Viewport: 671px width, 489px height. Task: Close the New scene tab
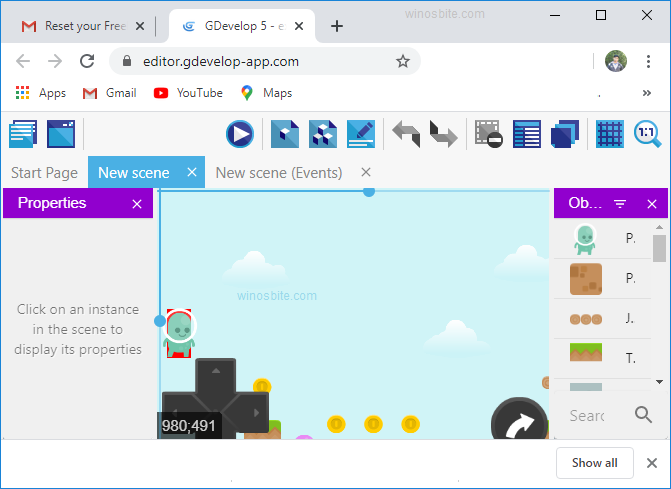[192, 172]
